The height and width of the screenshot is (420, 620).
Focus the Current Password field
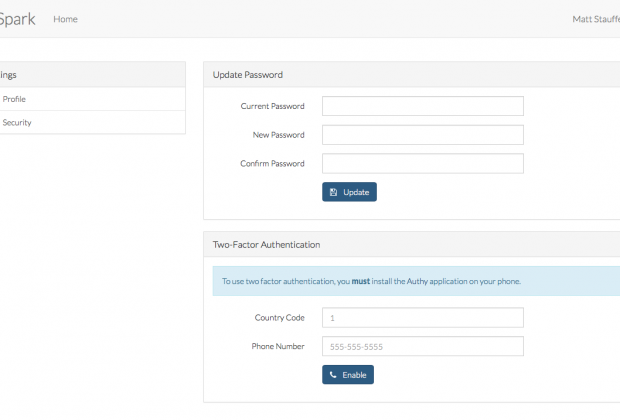(x=423, y=106)
